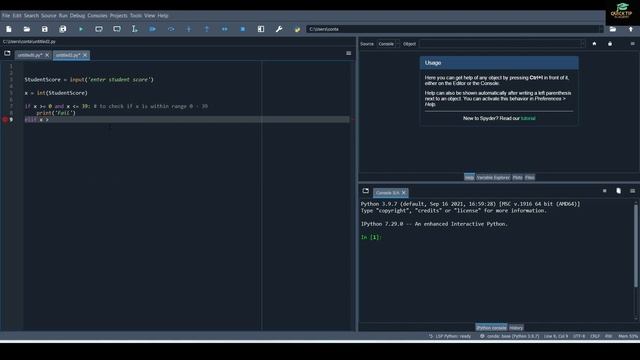Switch to the Variable Explorer tab
The width and height of the screenshot is (640, 360).
click(493, 178)
